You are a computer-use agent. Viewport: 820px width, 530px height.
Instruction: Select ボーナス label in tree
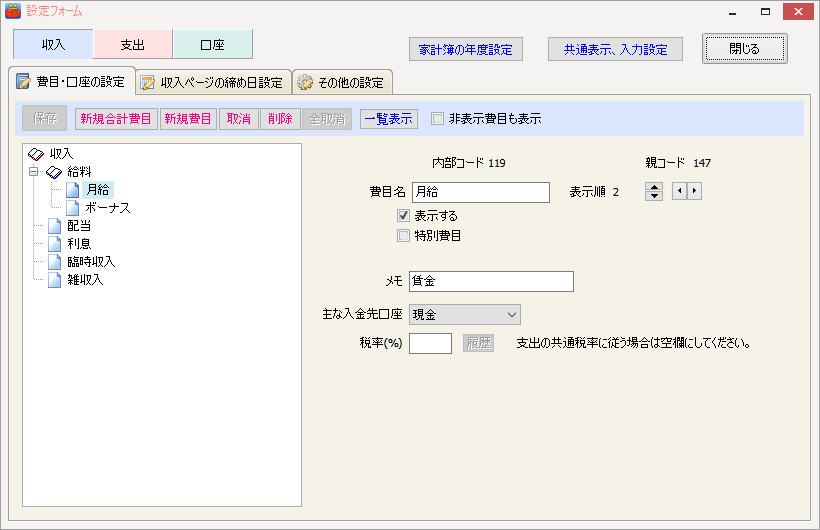[108, 208]
